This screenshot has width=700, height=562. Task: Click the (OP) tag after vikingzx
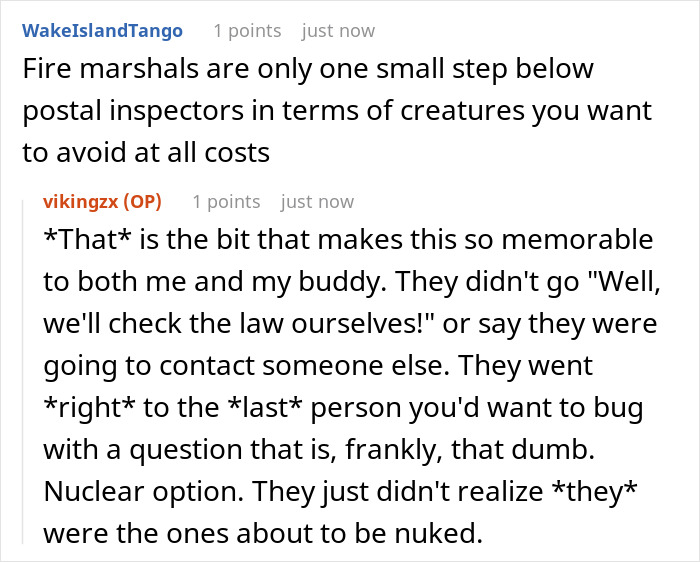coord(142,202)
